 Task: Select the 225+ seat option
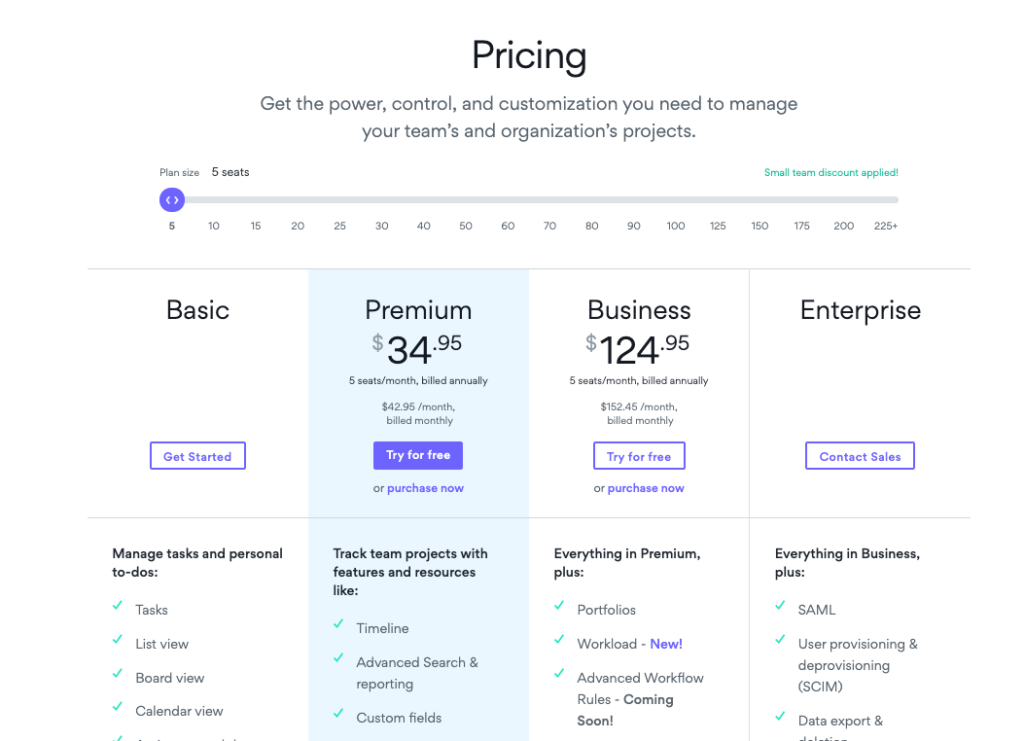pyautogui.click(x=886, y=226)
